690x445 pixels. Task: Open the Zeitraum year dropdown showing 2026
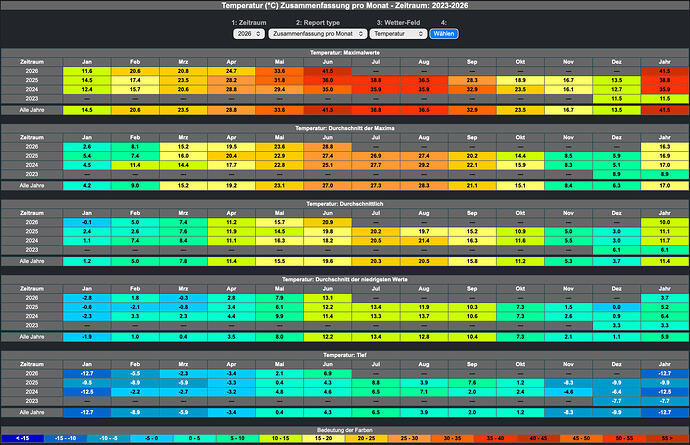tap(249, 34)
